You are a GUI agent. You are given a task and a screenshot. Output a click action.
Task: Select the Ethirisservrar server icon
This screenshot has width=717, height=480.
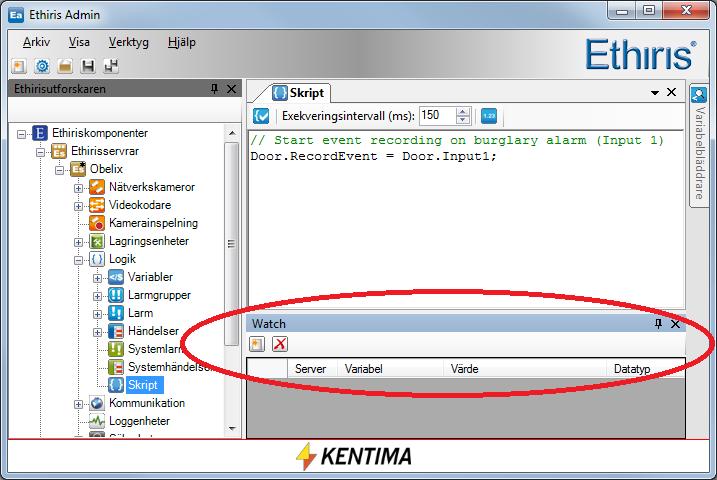[x=59, y=151]
